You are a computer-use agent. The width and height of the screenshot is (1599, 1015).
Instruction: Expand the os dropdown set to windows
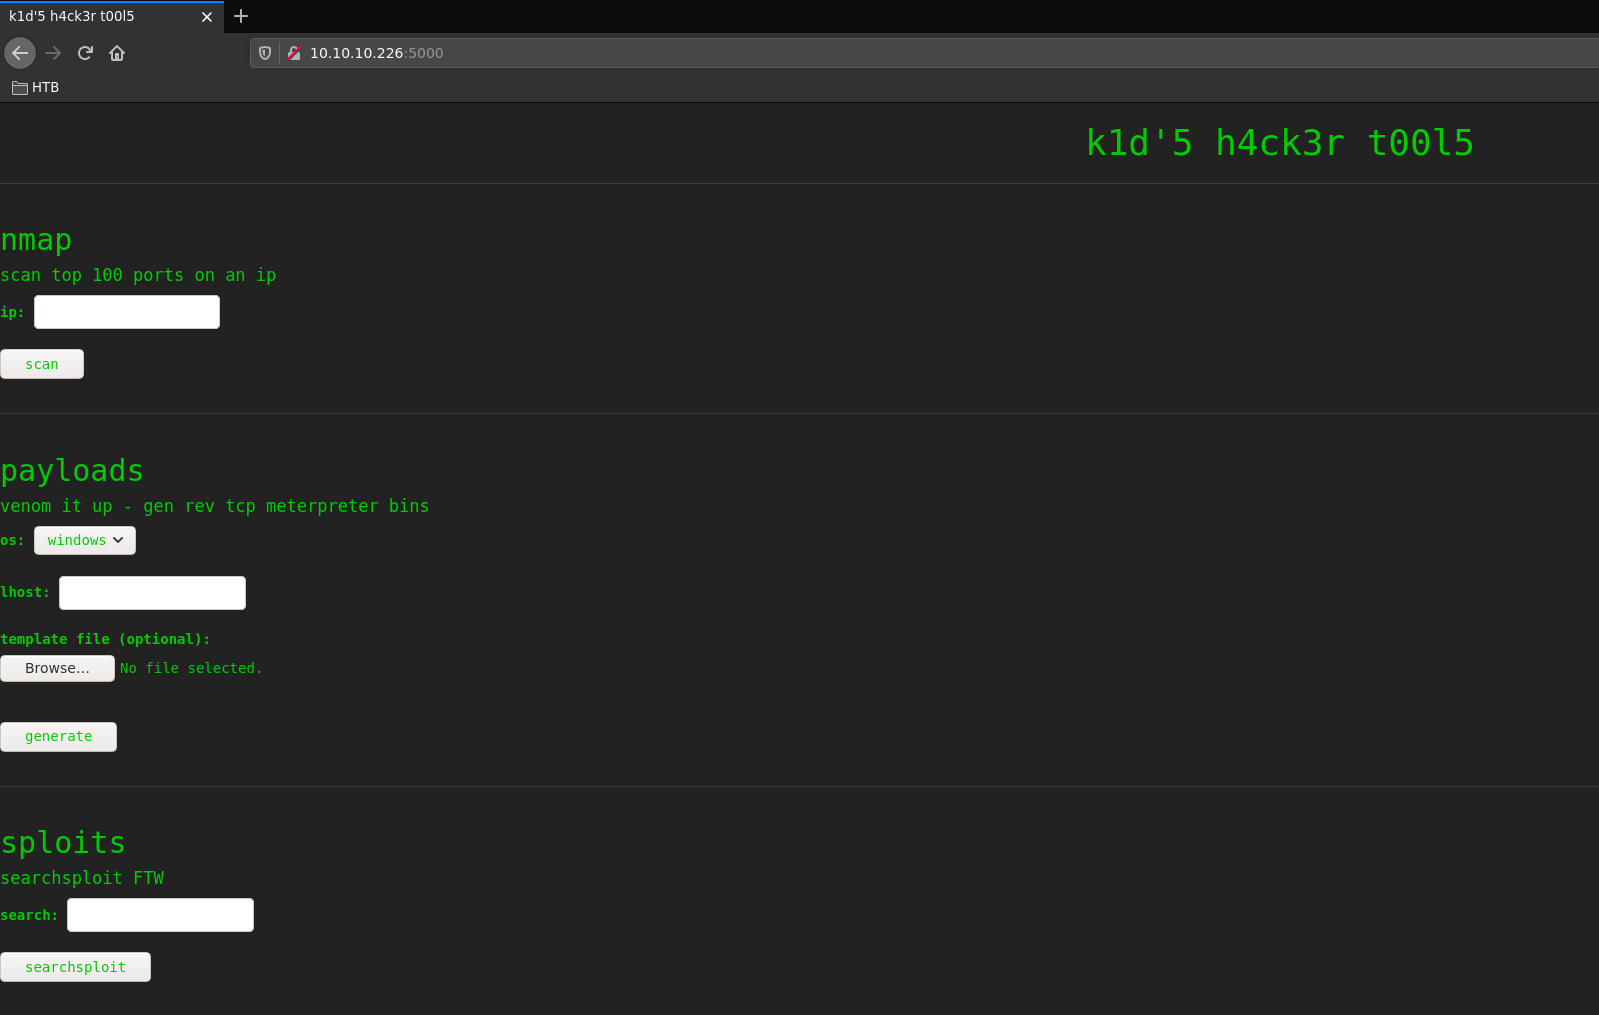pos(85,540)
